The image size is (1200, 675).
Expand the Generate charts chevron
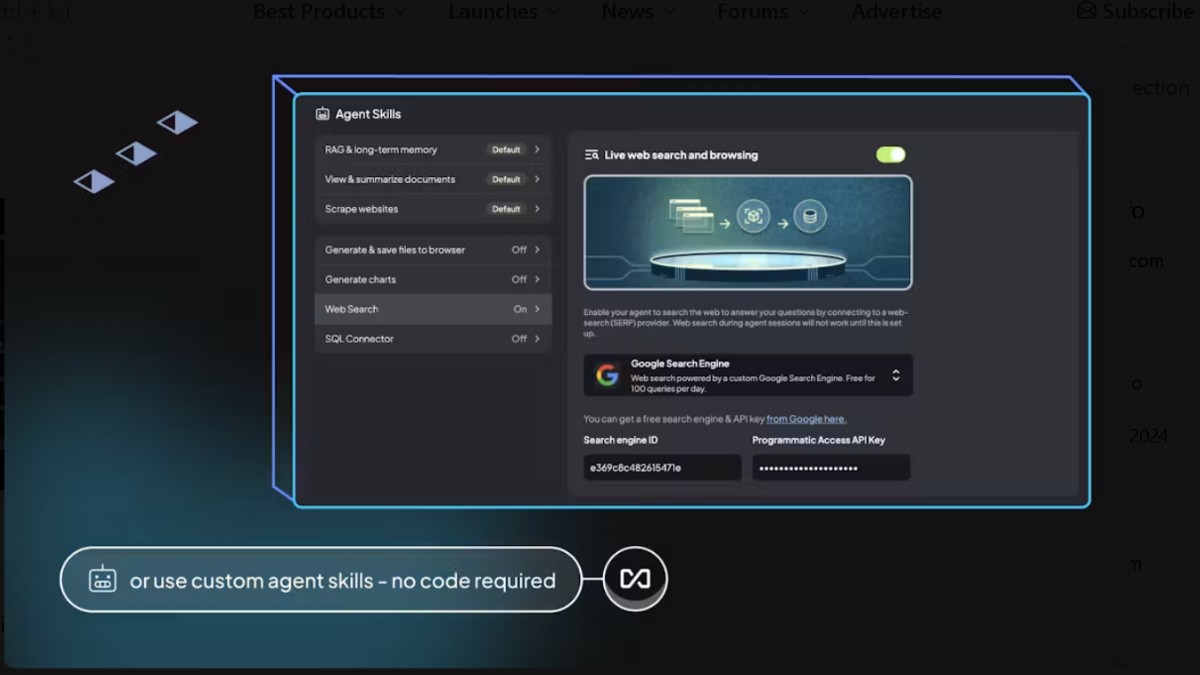(537, 279)
